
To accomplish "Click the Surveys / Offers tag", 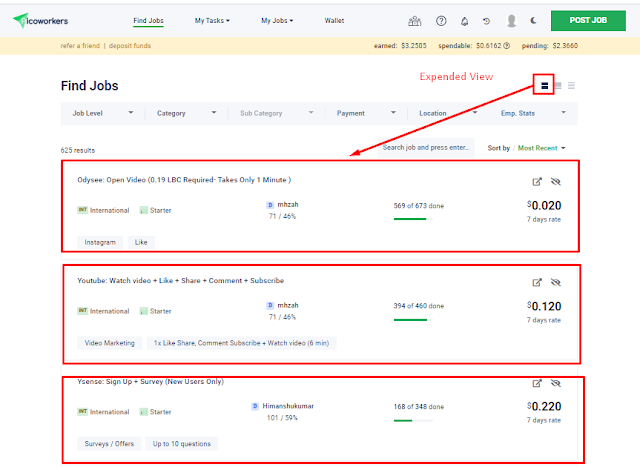I will [109, 444].
